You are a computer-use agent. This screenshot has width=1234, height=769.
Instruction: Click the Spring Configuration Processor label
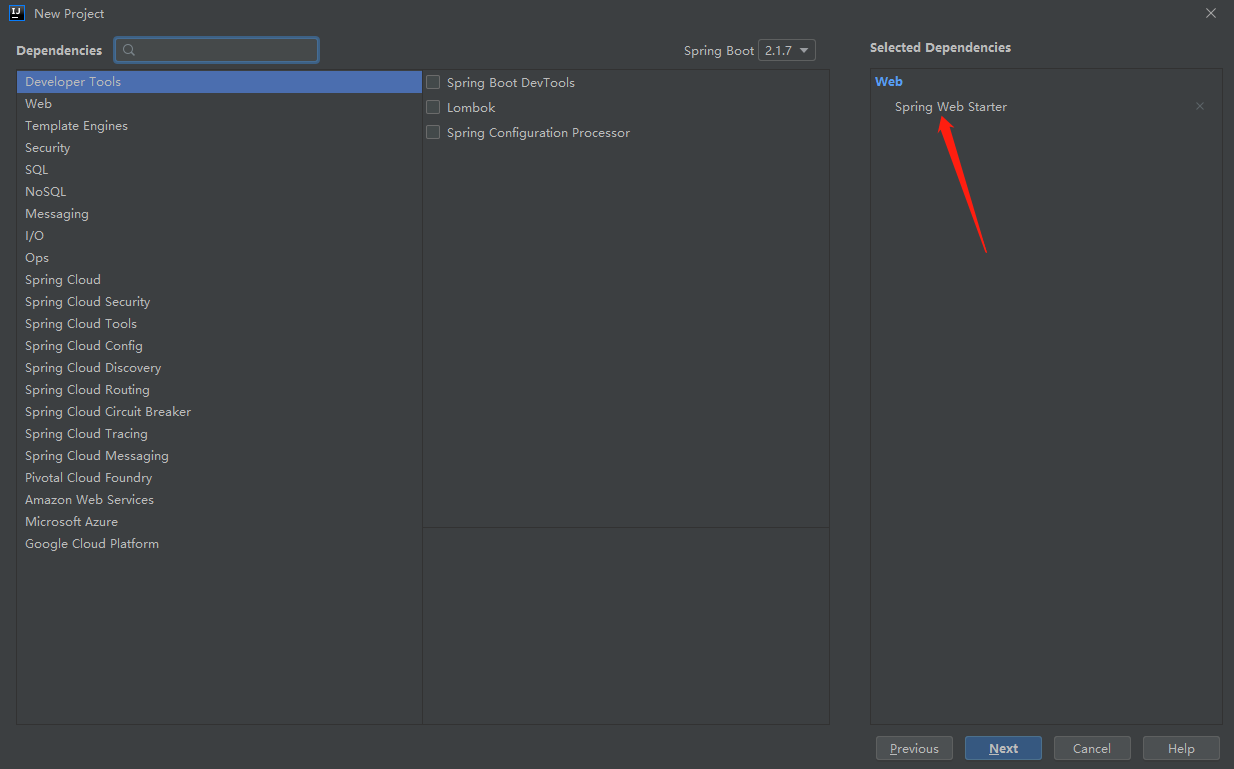pos(538,133)
